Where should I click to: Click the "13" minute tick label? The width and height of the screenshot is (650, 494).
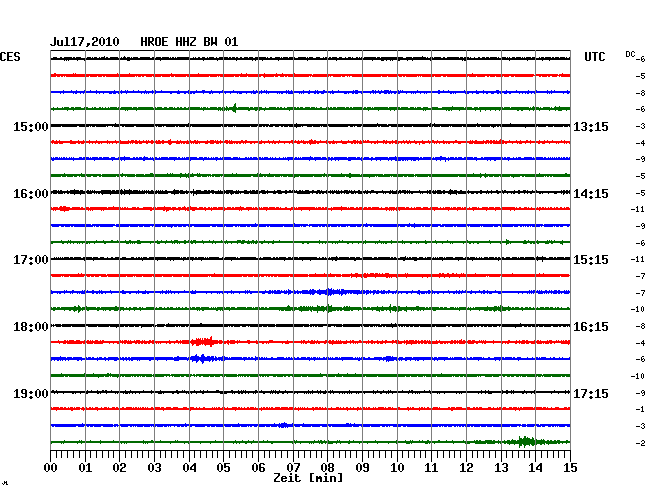click(501, 468)
